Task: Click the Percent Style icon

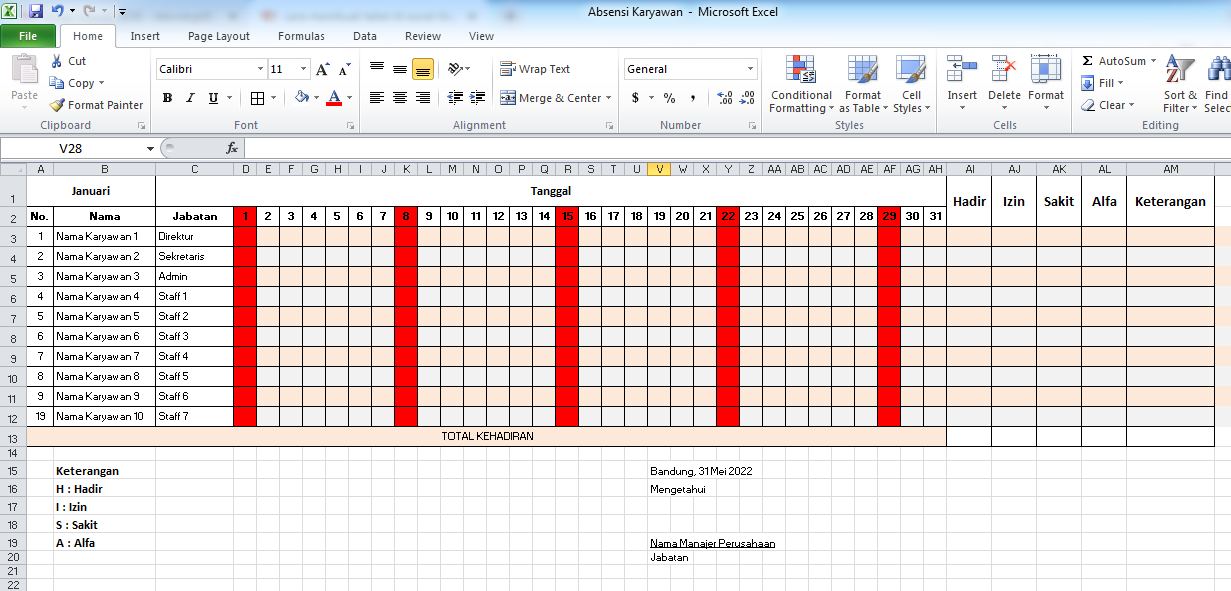Action: [669, 98]
